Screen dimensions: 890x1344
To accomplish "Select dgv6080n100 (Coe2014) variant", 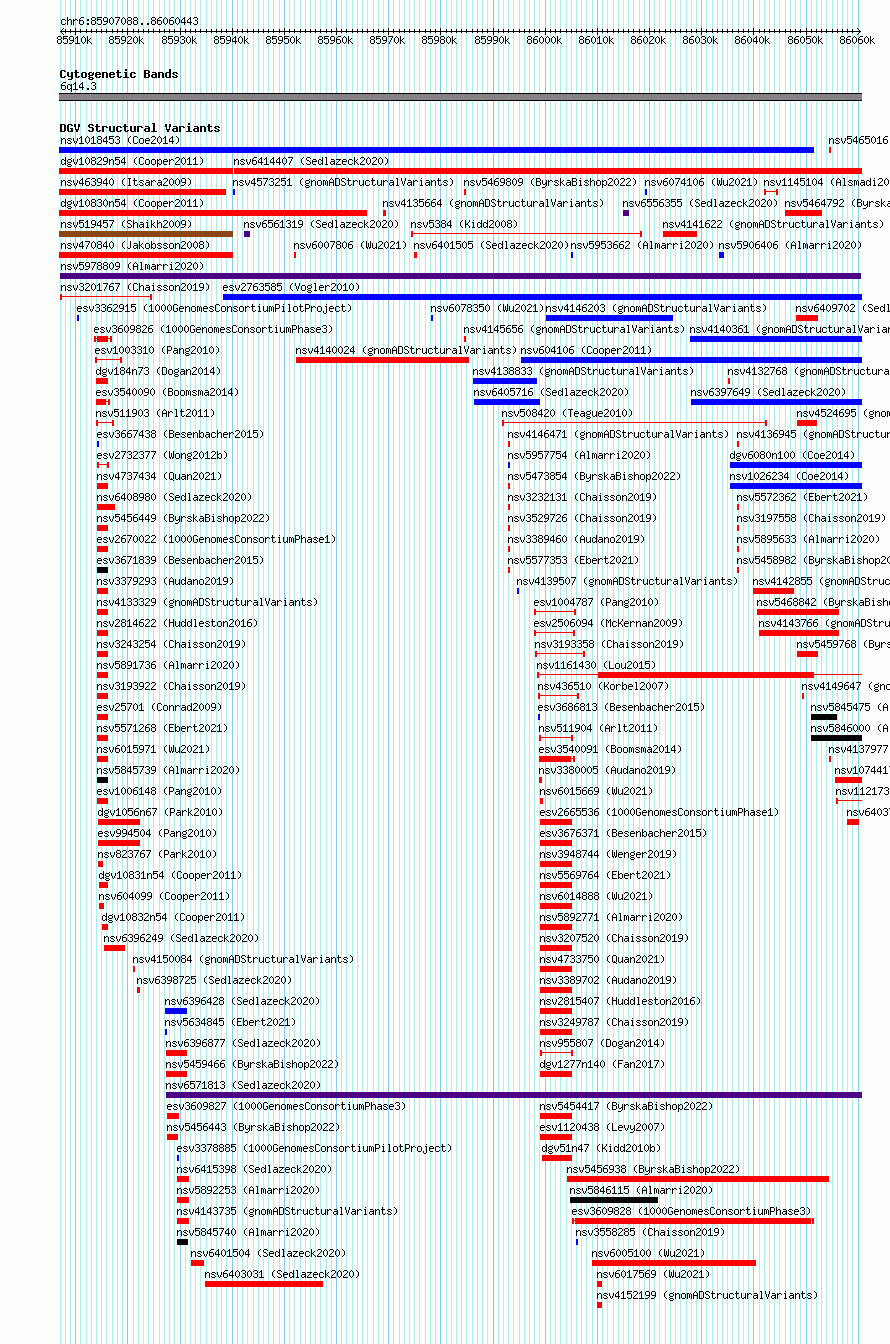I will [x=792, y=455].
